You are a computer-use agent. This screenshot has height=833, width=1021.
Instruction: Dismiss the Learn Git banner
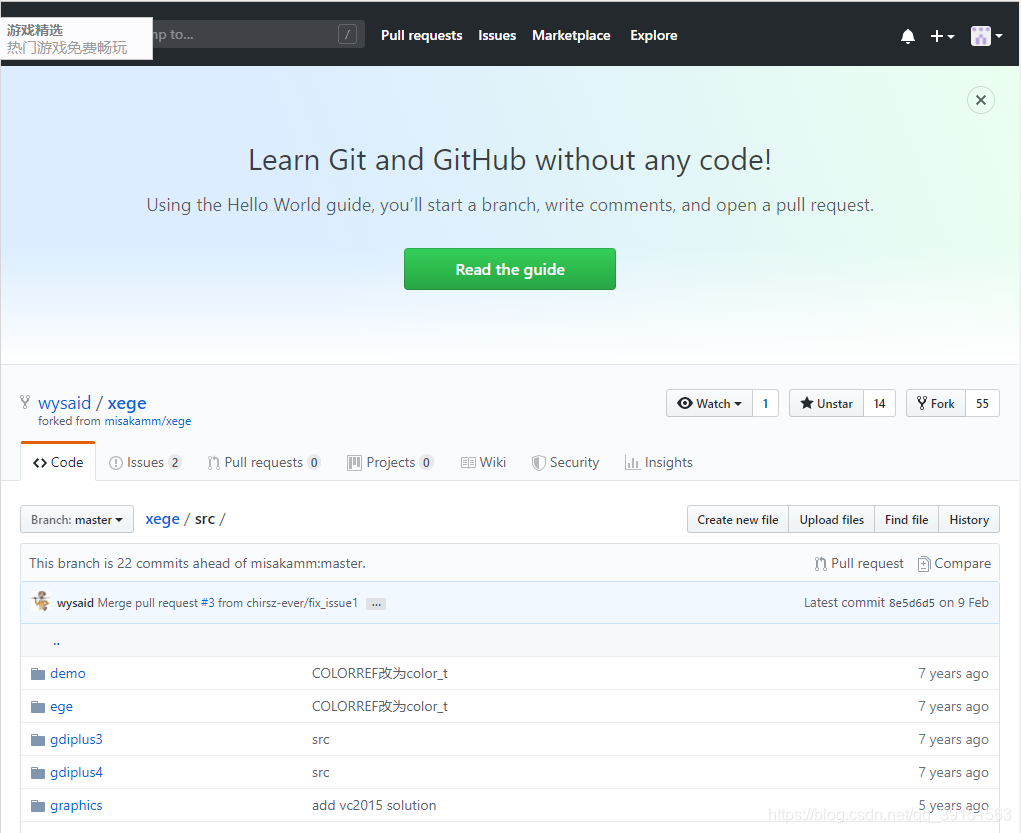pos(981,100)
